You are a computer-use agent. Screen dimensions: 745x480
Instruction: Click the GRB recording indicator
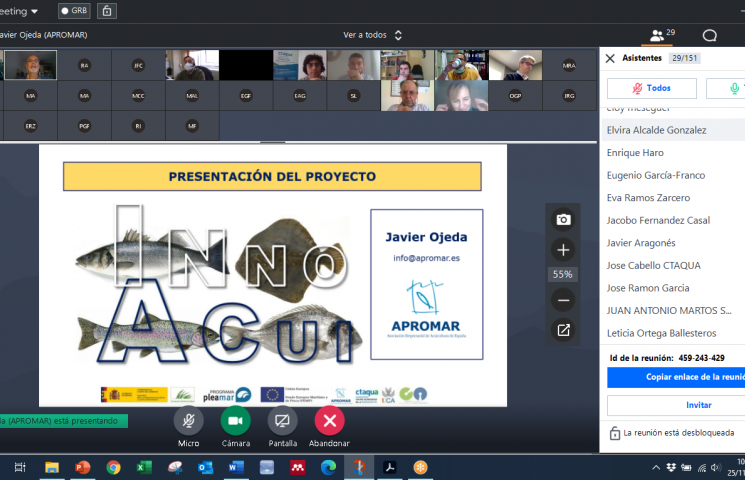pyautogui.click(x=75, y=10)
